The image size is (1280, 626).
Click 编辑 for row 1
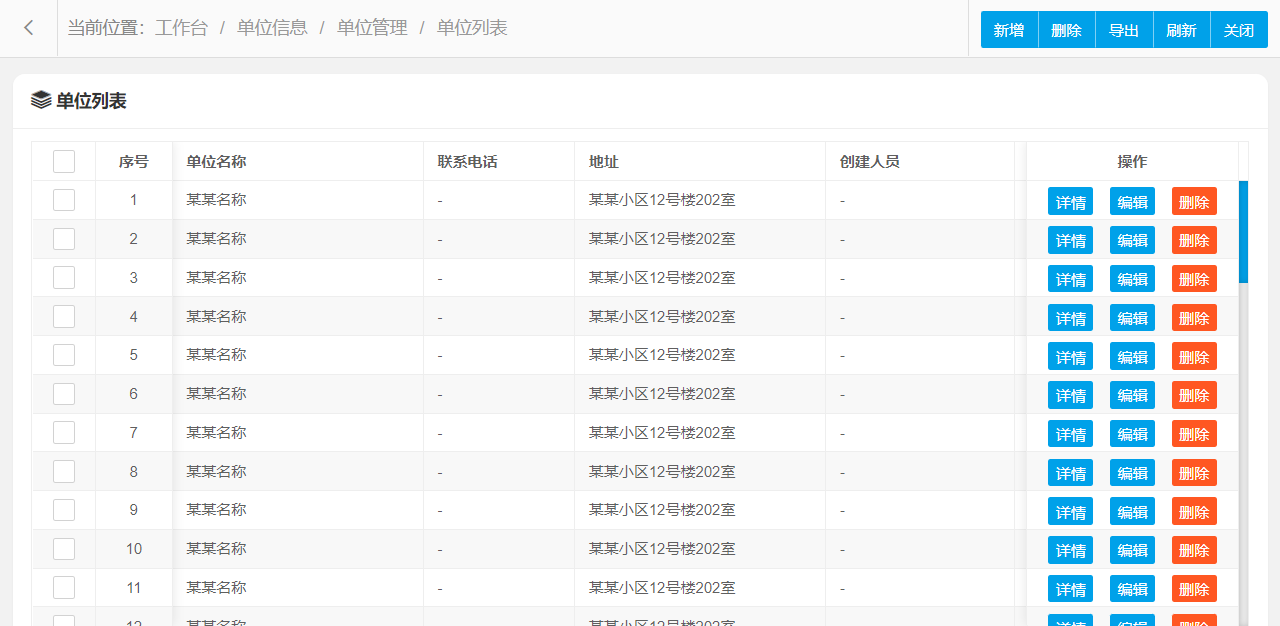(x=1132, y=201)
